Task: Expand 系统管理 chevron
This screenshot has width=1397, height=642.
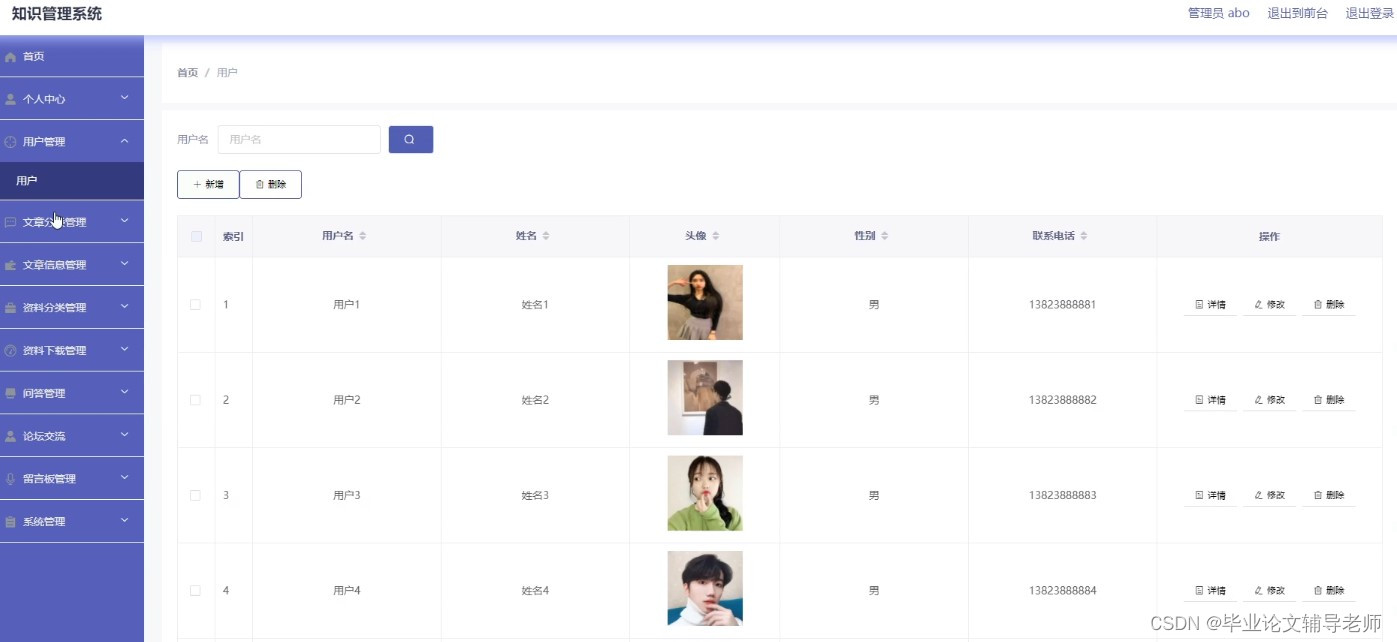Action: tap(125, 521)
